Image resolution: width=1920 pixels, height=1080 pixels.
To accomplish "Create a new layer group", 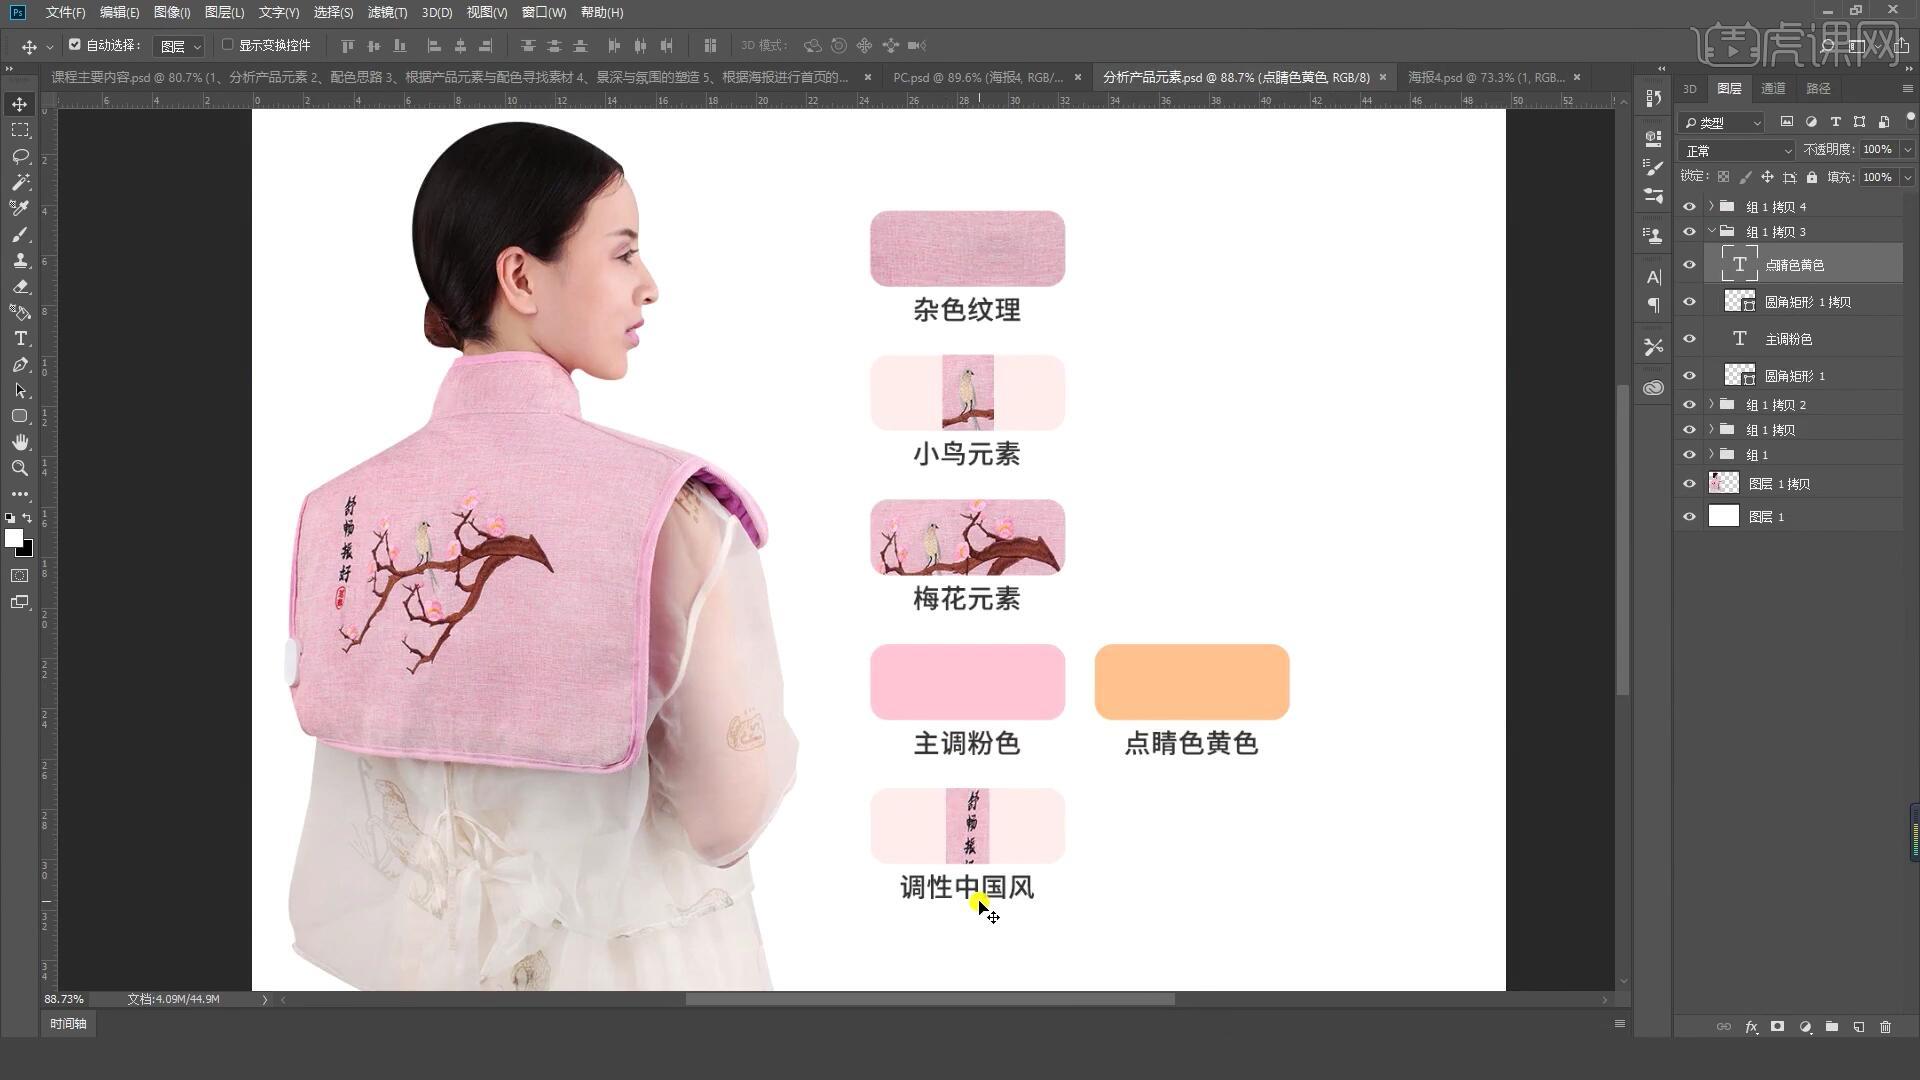I will [1831, 1027].
